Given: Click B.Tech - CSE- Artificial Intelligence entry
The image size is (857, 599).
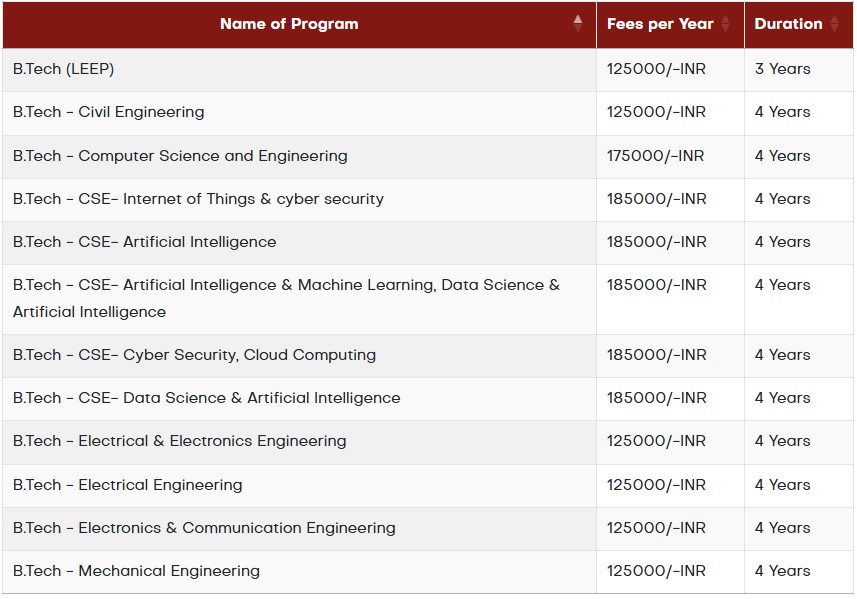Looking at the screenshot, I should tap(145, 242).
